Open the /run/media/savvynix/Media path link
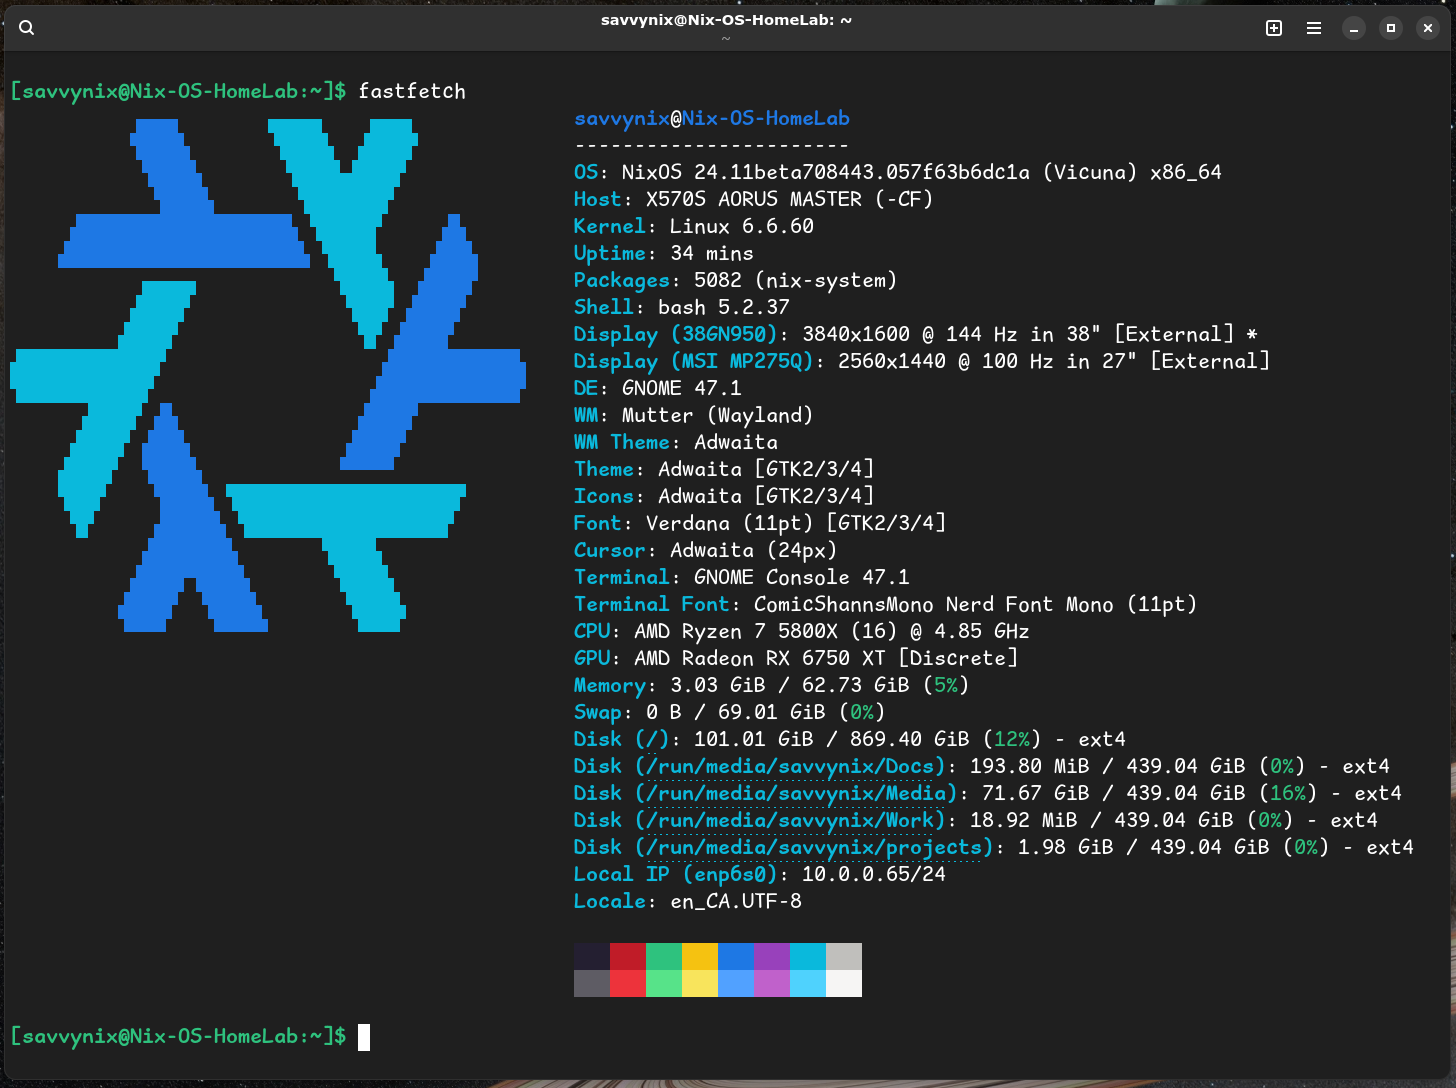This screenshot has width=1456, height=1088. point(796,793)
